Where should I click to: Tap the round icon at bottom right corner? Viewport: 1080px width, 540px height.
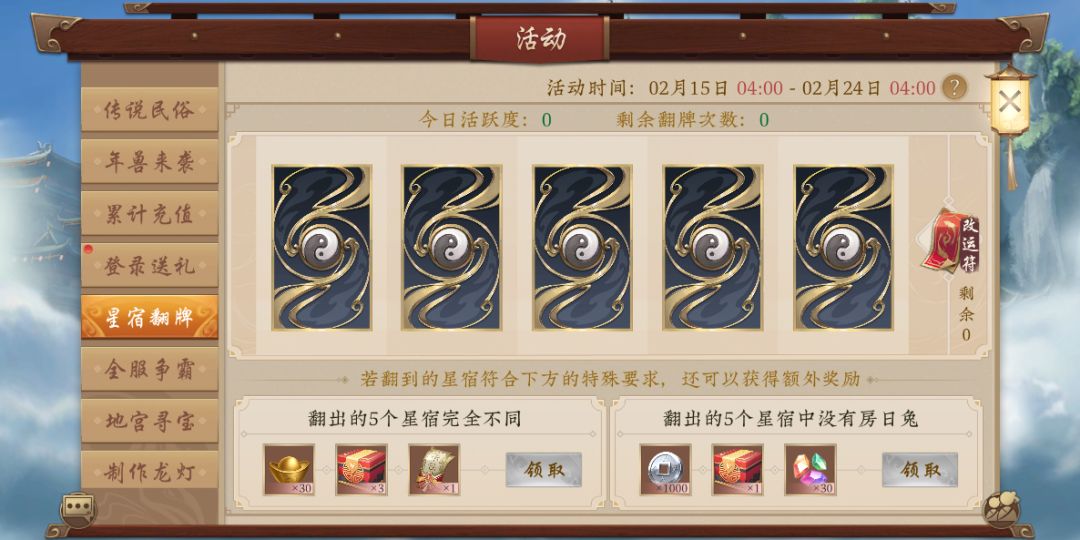[1001, 510]
